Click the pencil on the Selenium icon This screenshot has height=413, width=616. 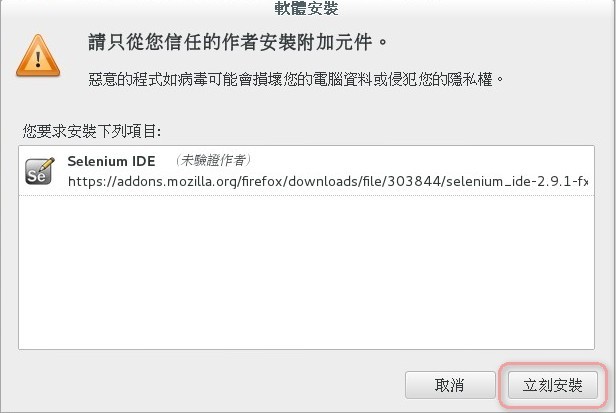click(47, 163)
